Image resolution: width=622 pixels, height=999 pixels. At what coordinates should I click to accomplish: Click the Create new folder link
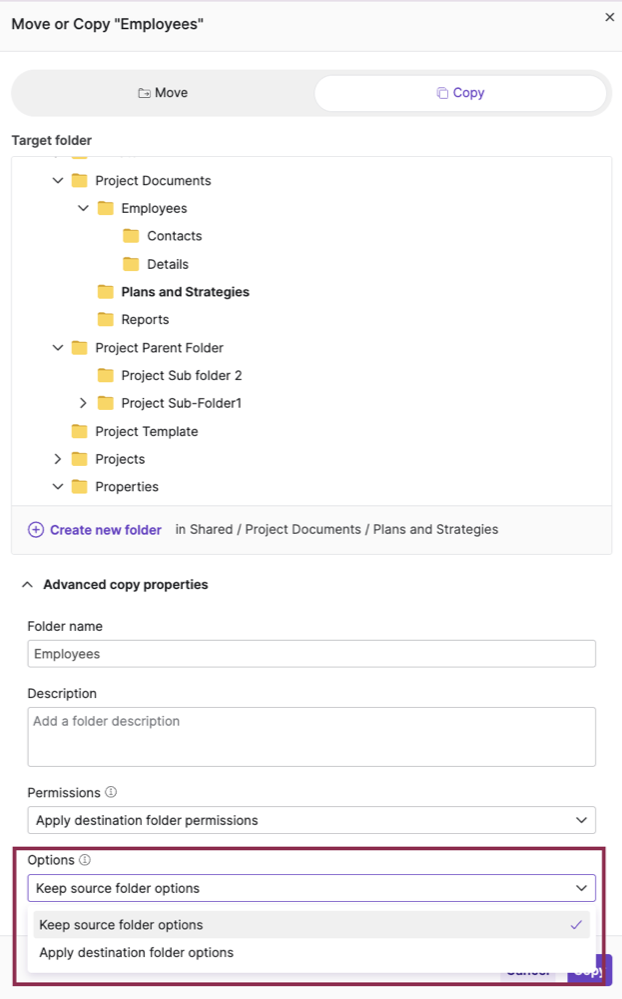[x=106, y=529]
